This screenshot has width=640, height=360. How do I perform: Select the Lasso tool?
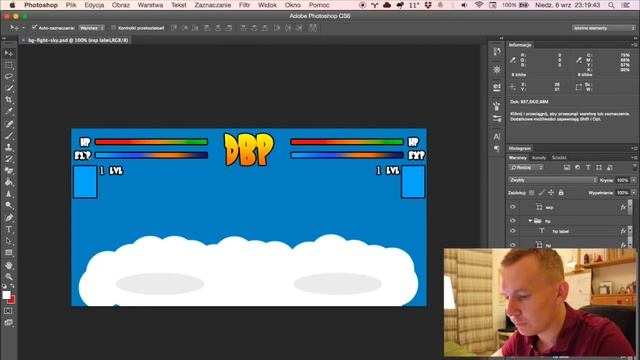(x=9, y=77)
